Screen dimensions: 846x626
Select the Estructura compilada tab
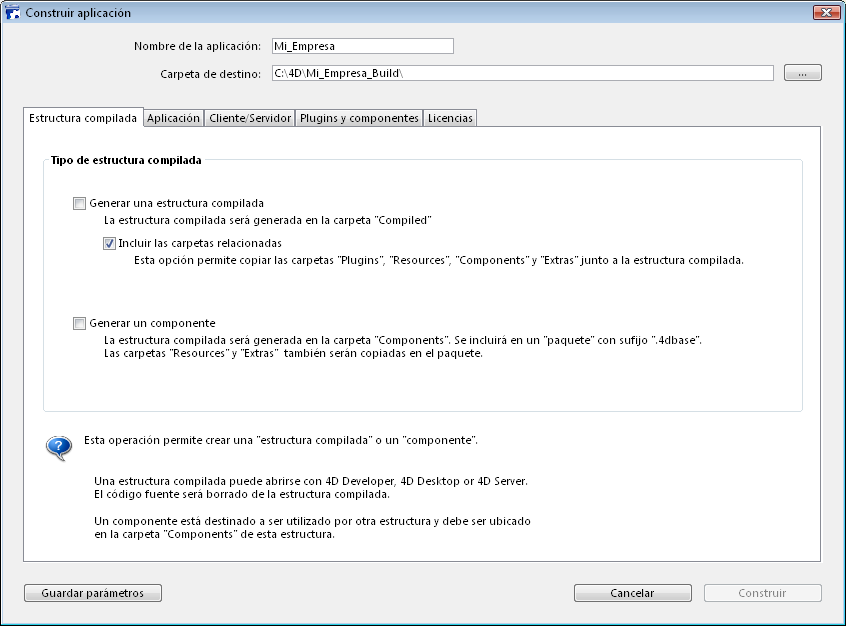[83, 118]
